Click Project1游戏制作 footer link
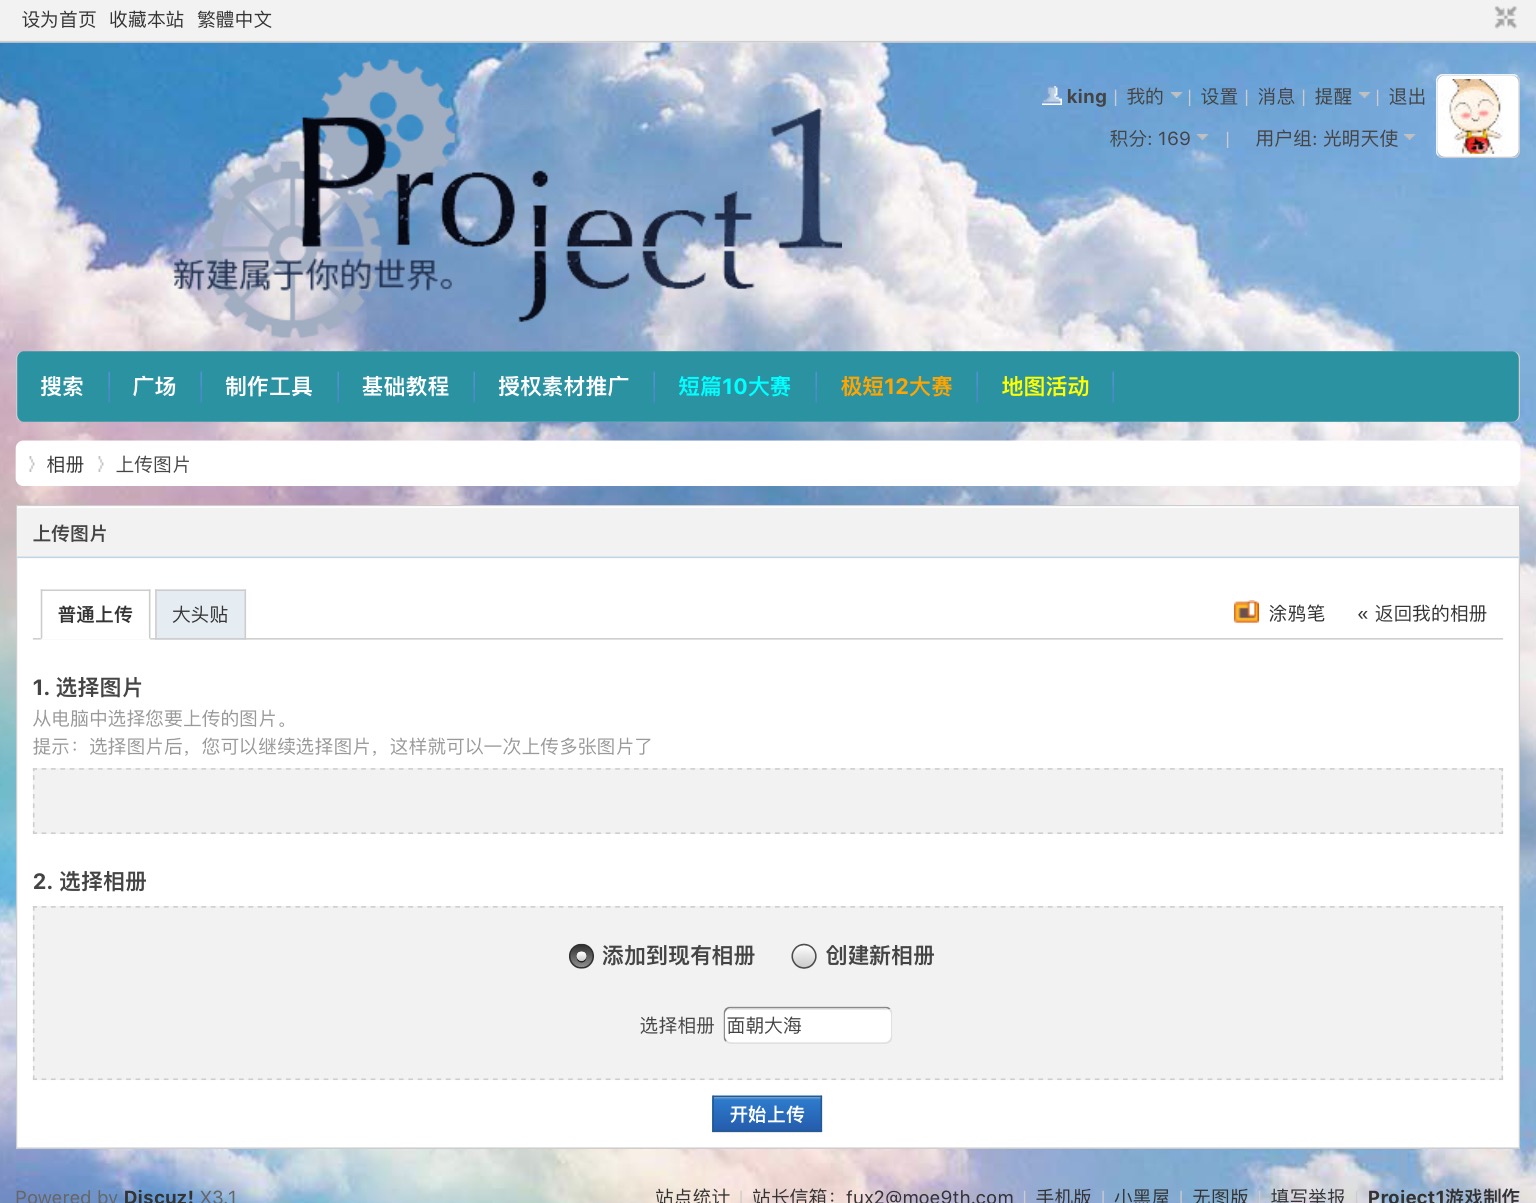 (x=1444, y=1195)
